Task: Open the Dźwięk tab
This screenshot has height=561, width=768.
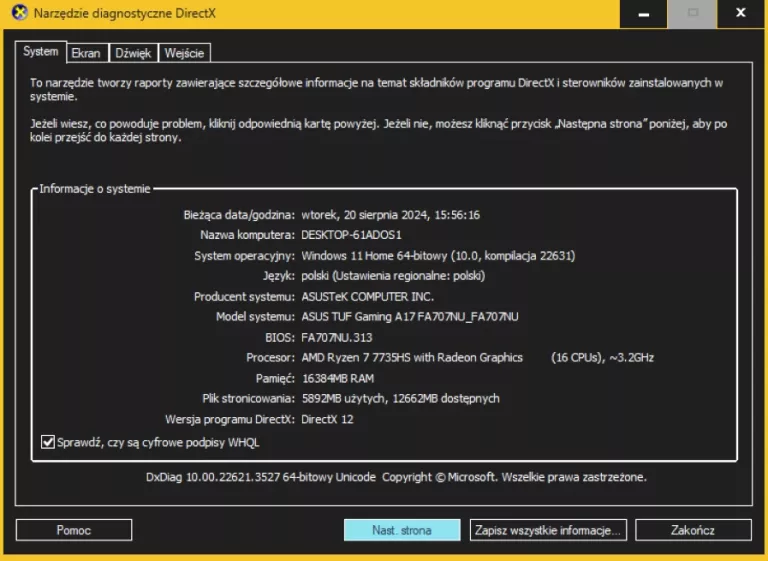Action: [x=133, y=53]
